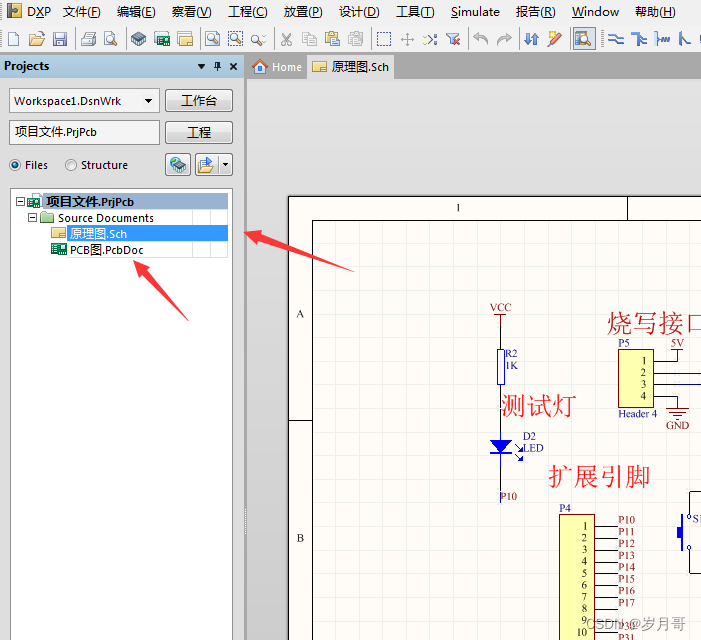The image size is (701, 640).
Task: Click the Print toolbar icon
Action: pos(88,39)
